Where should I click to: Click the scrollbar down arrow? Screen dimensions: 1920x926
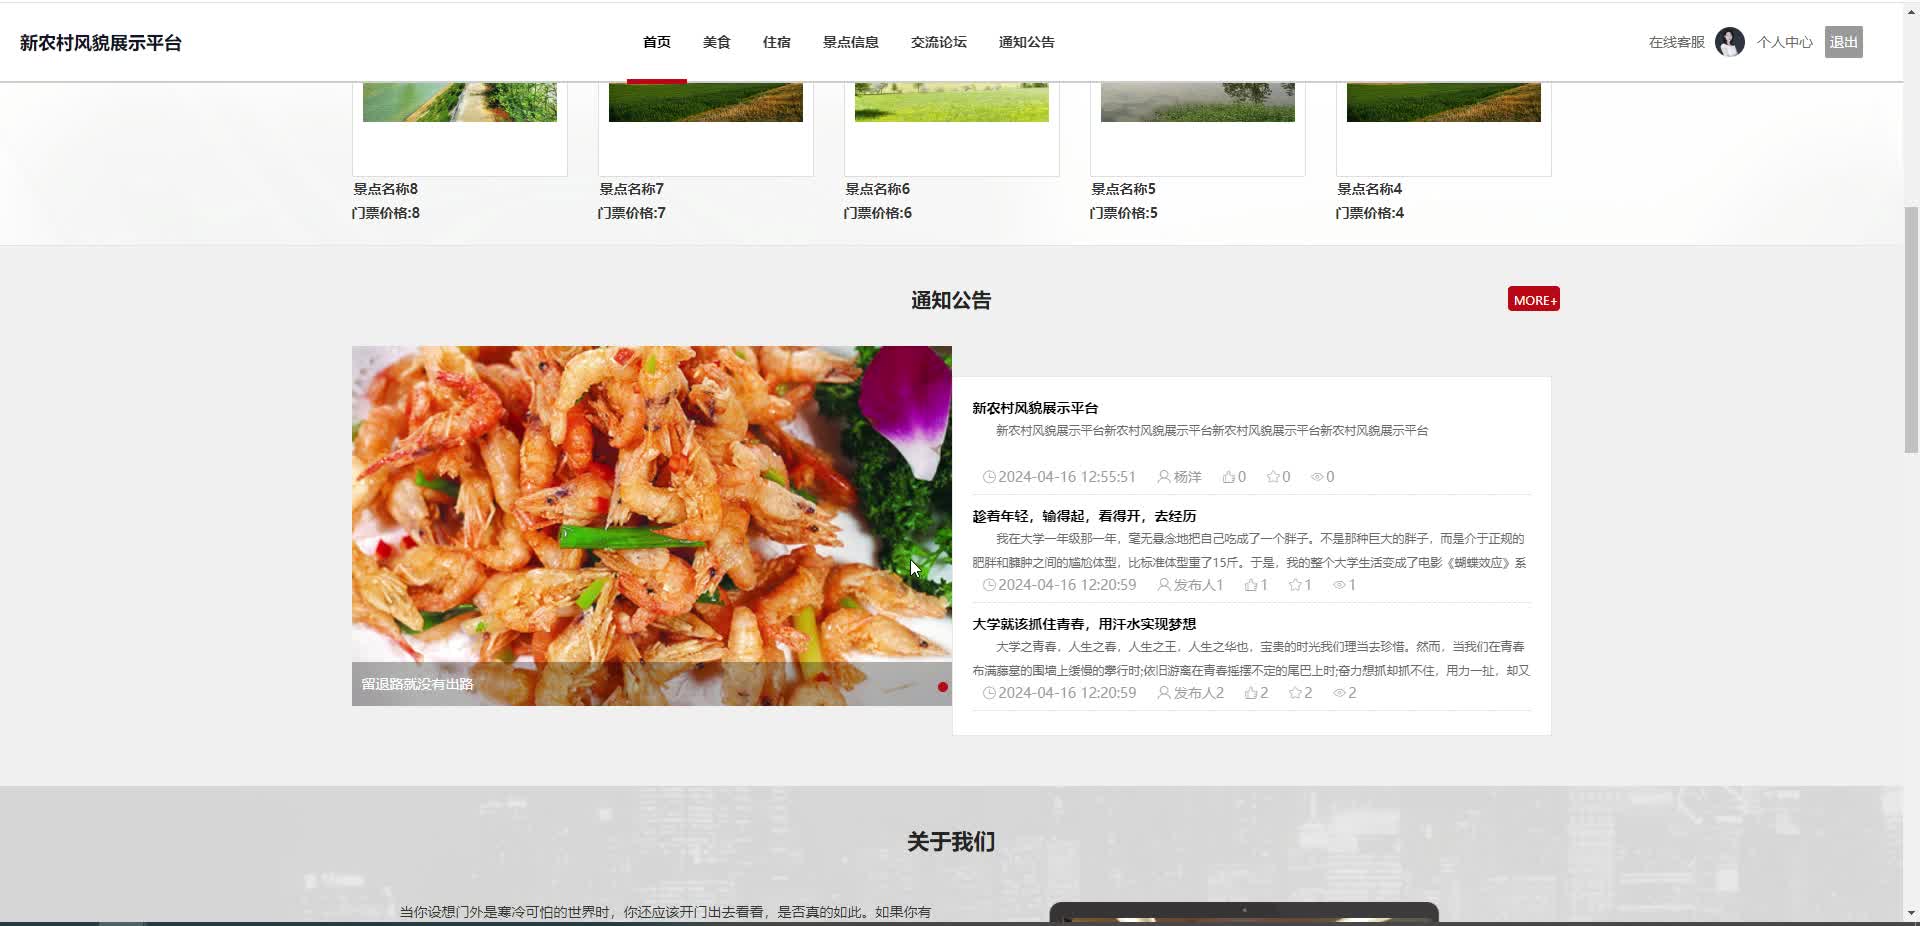coord(1912,913)
